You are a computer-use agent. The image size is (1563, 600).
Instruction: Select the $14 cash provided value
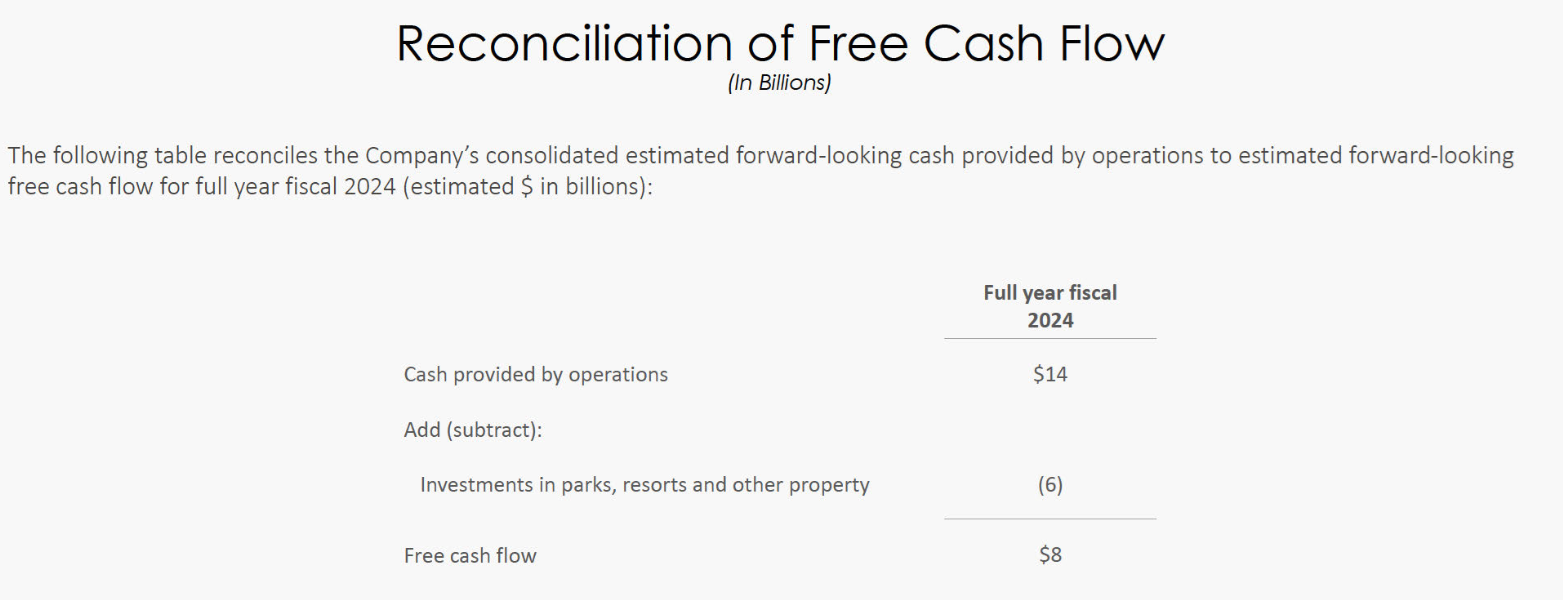click(x=1050, y=374)
